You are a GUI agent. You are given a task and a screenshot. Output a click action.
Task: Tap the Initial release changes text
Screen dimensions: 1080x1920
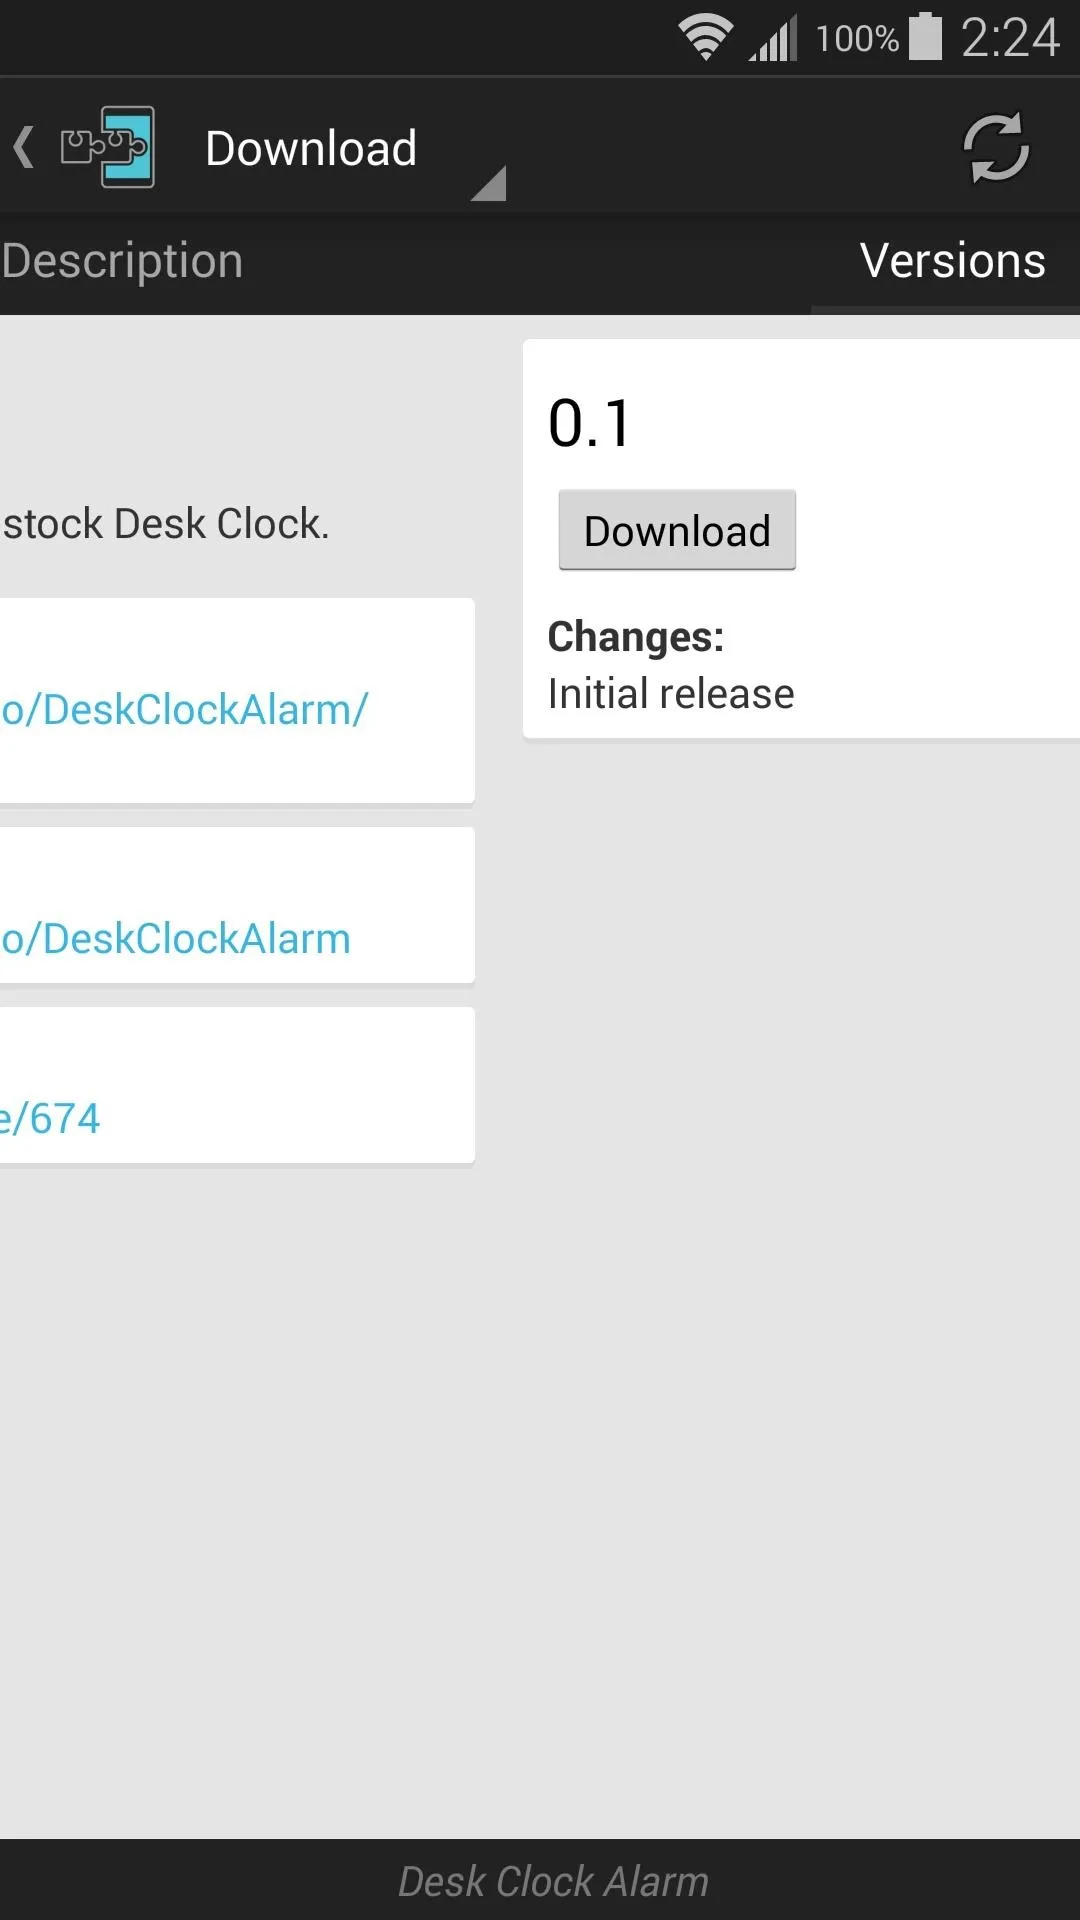pyautogui.click(x=671, y=693)
